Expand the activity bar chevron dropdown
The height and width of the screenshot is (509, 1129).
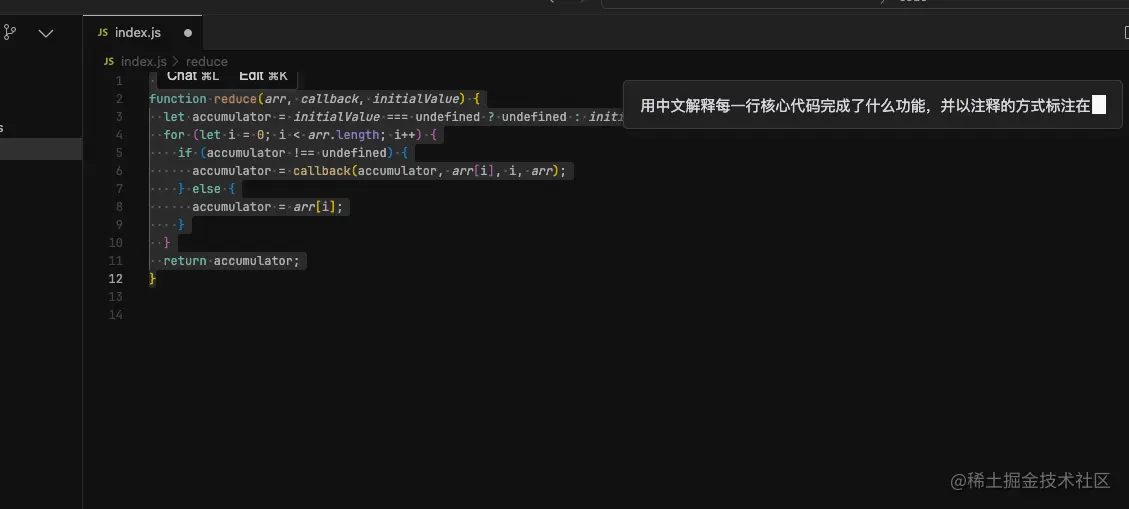[x=46, y=33]
